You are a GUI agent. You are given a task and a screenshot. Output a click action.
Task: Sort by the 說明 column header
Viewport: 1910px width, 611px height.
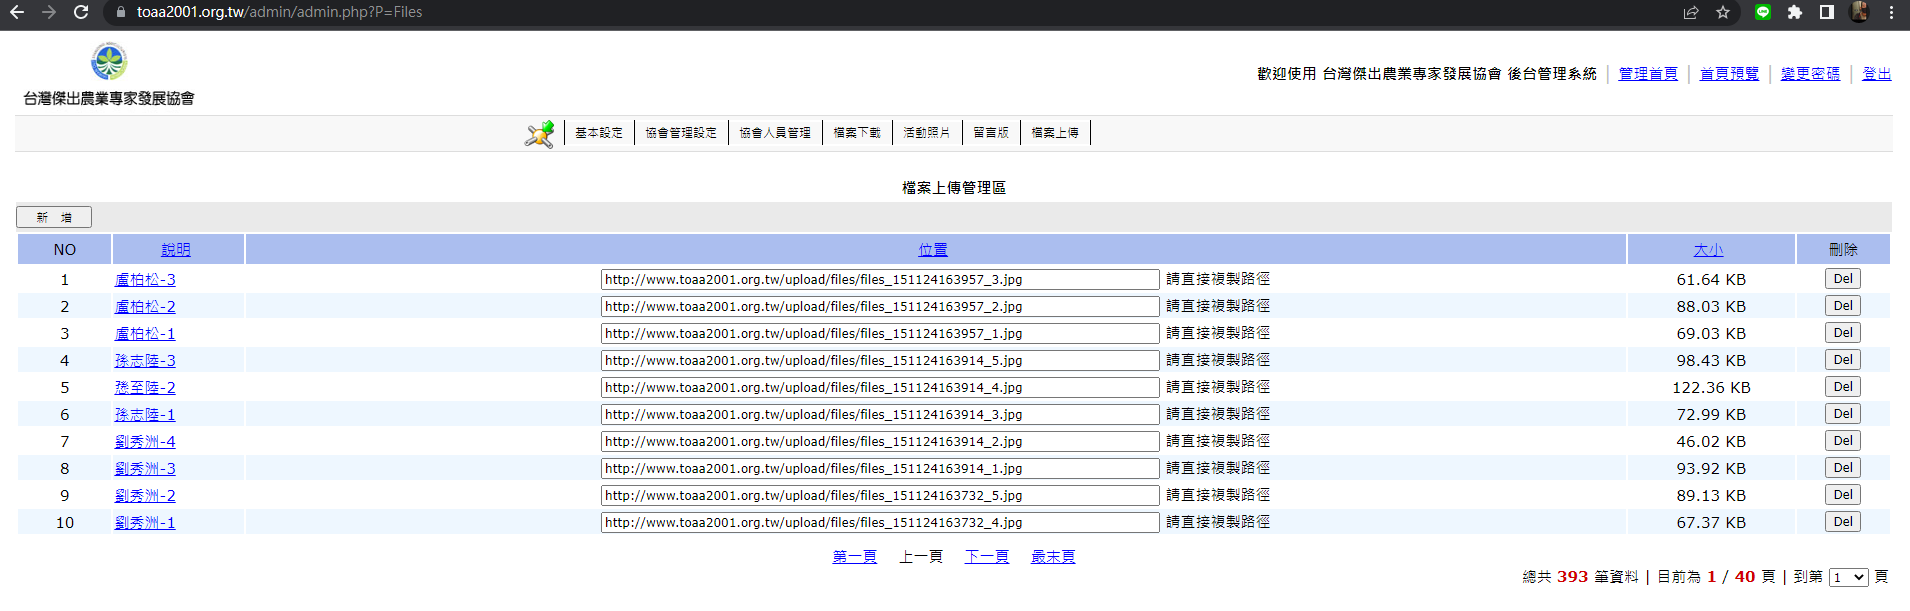176,250
